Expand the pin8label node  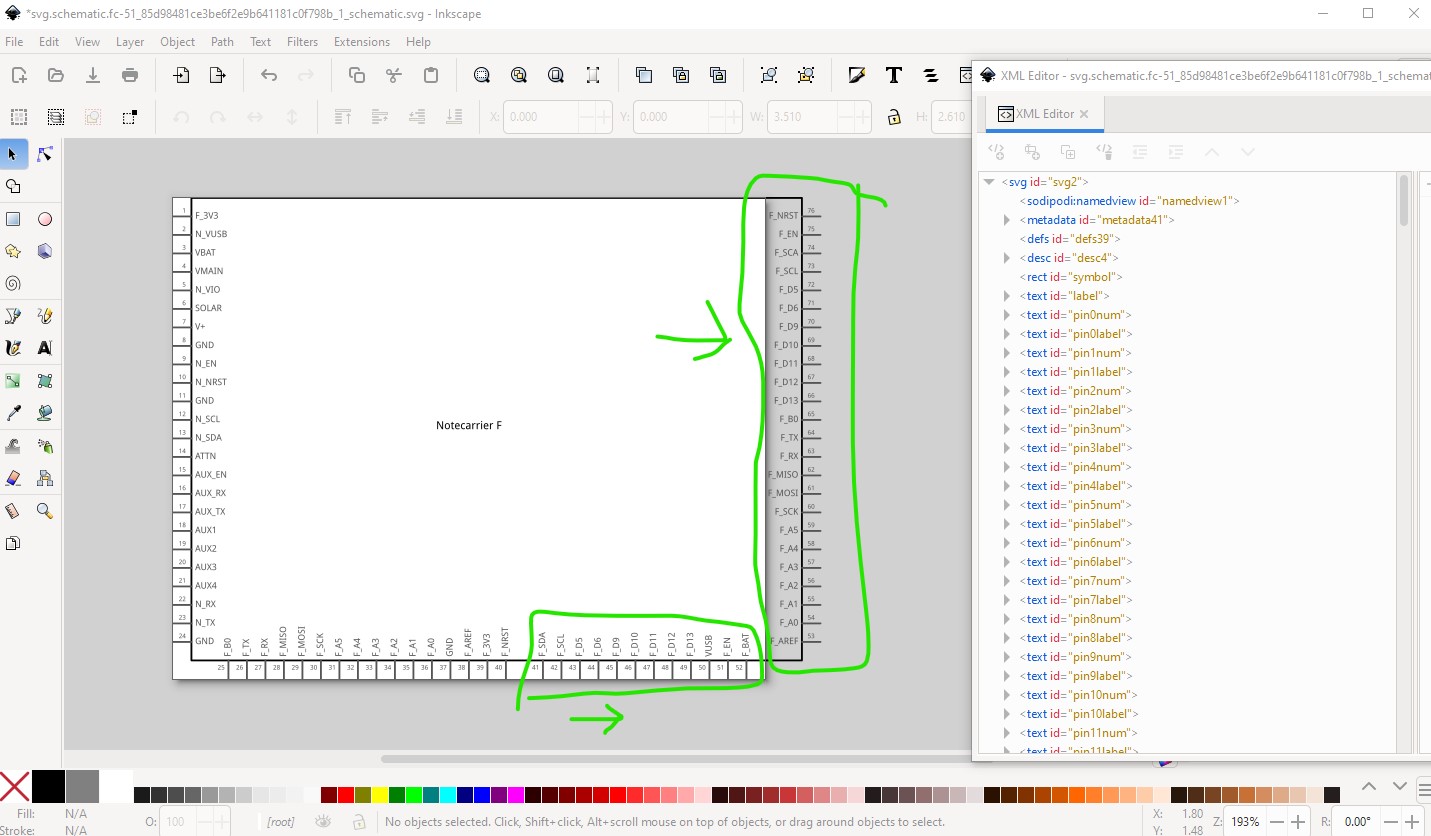(1007, 638)
